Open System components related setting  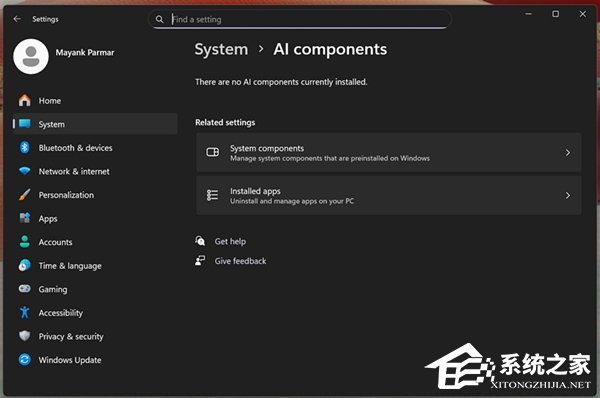(389, 152)
